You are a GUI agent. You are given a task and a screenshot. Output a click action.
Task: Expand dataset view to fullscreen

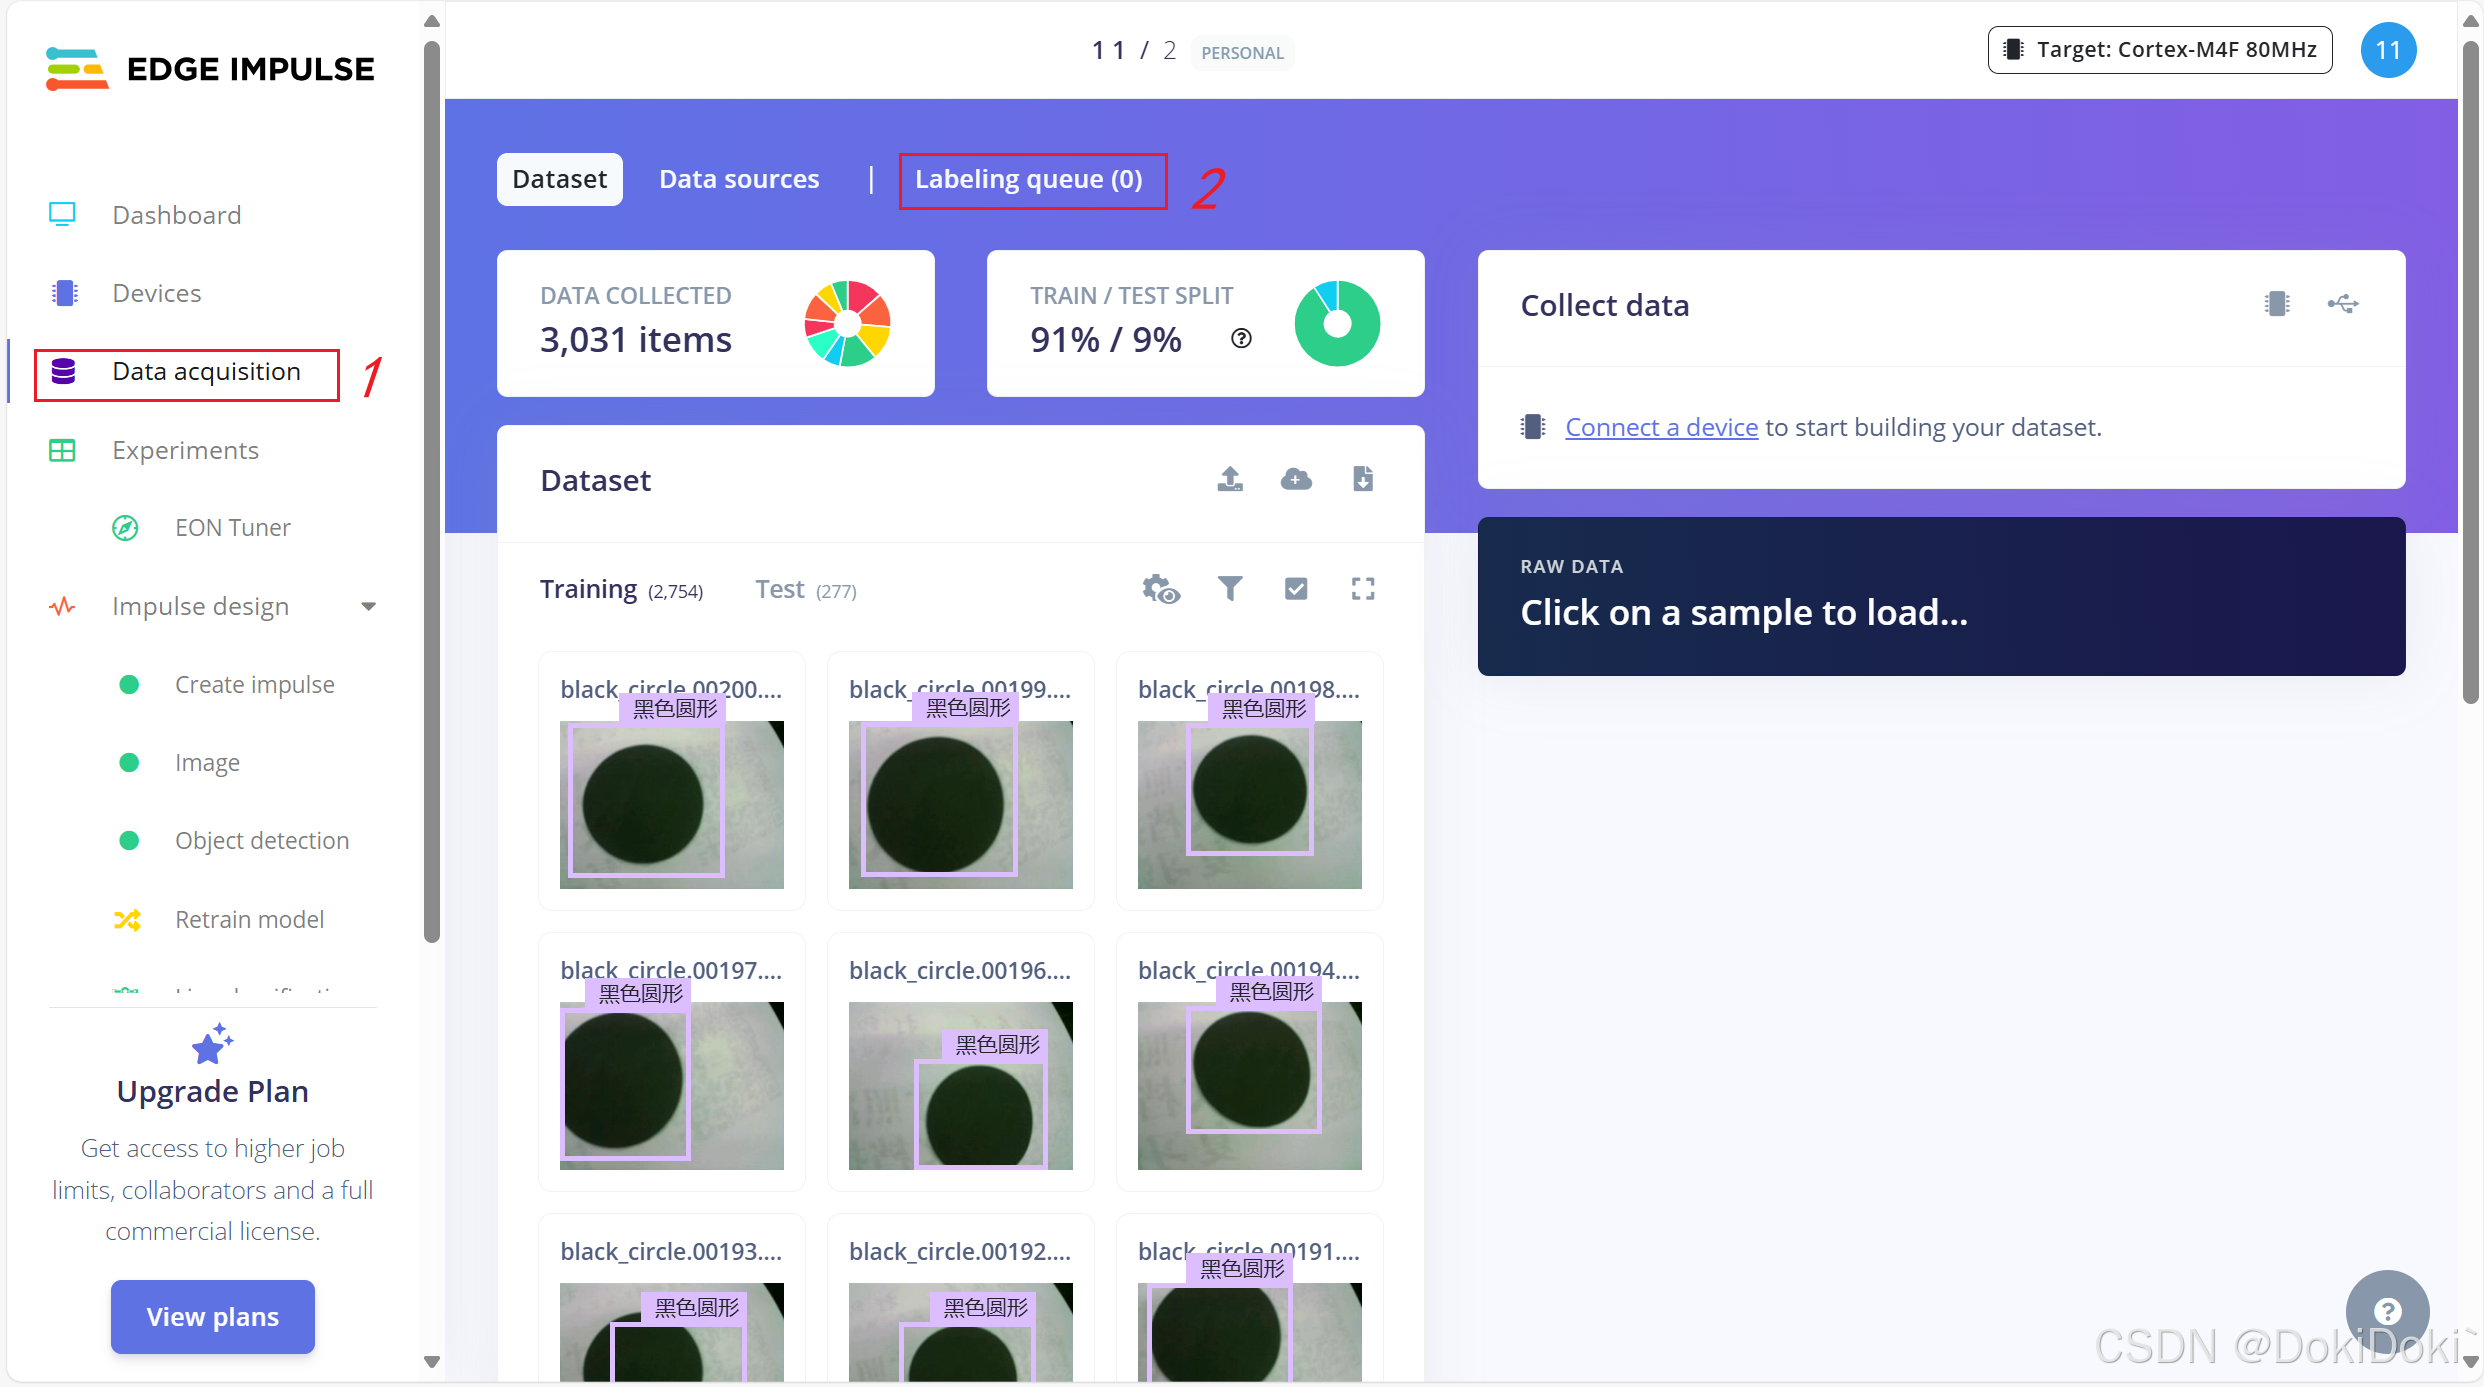click(x=1362, y=589)
